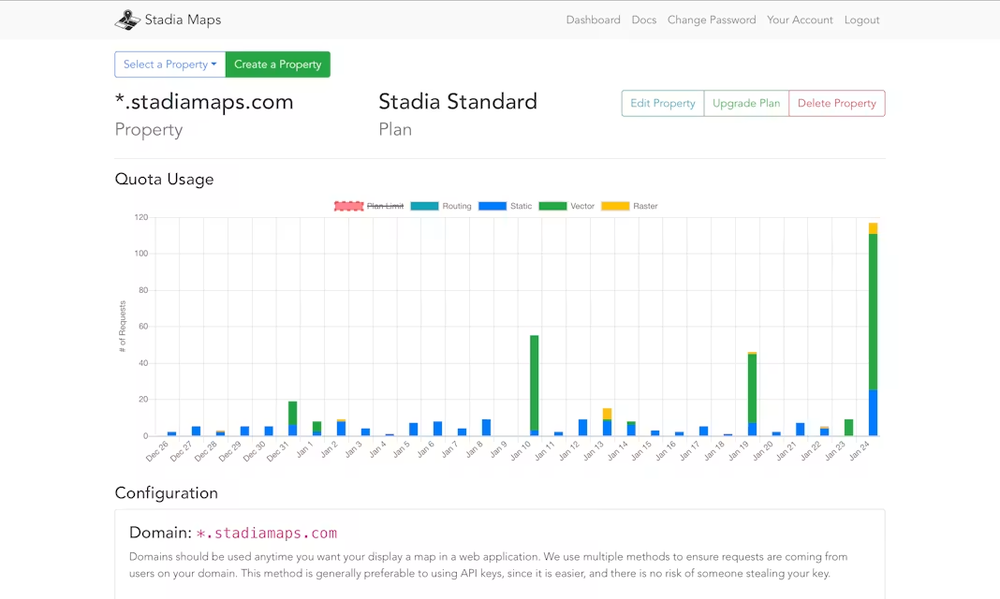The image size is (1000, 599).
Task: Click the Jan 8 chart bar
Action: [487, 427]
